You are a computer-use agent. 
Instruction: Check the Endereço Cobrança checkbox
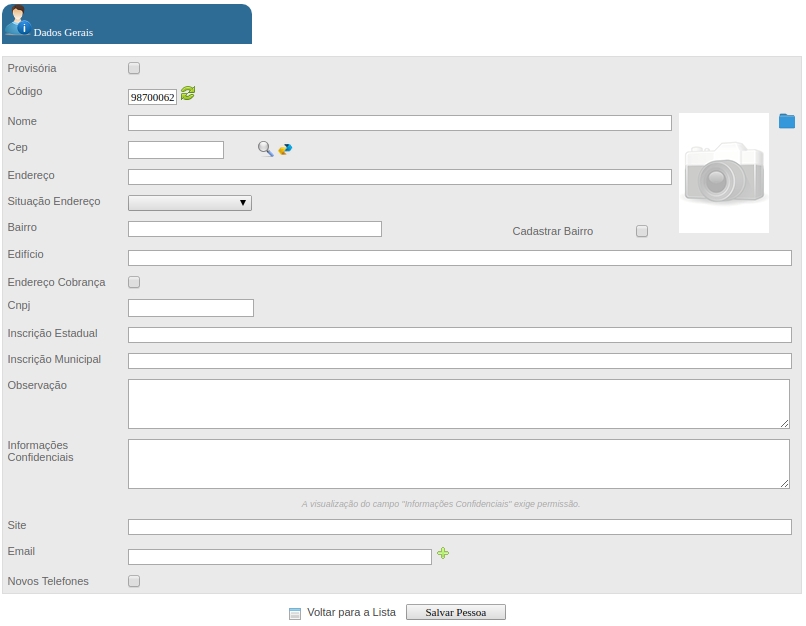click(x=134, y=282)
